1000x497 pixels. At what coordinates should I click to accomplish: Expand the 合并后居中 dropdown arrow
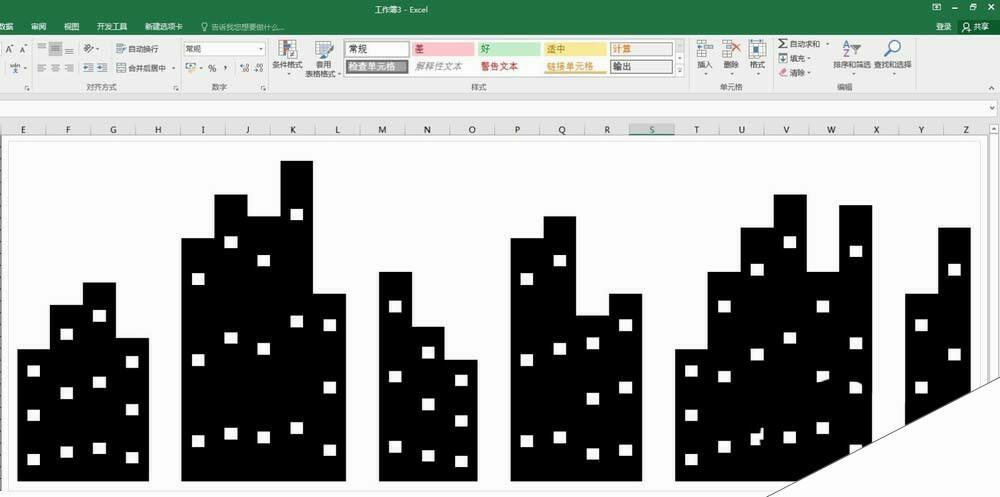coord(173,68)
